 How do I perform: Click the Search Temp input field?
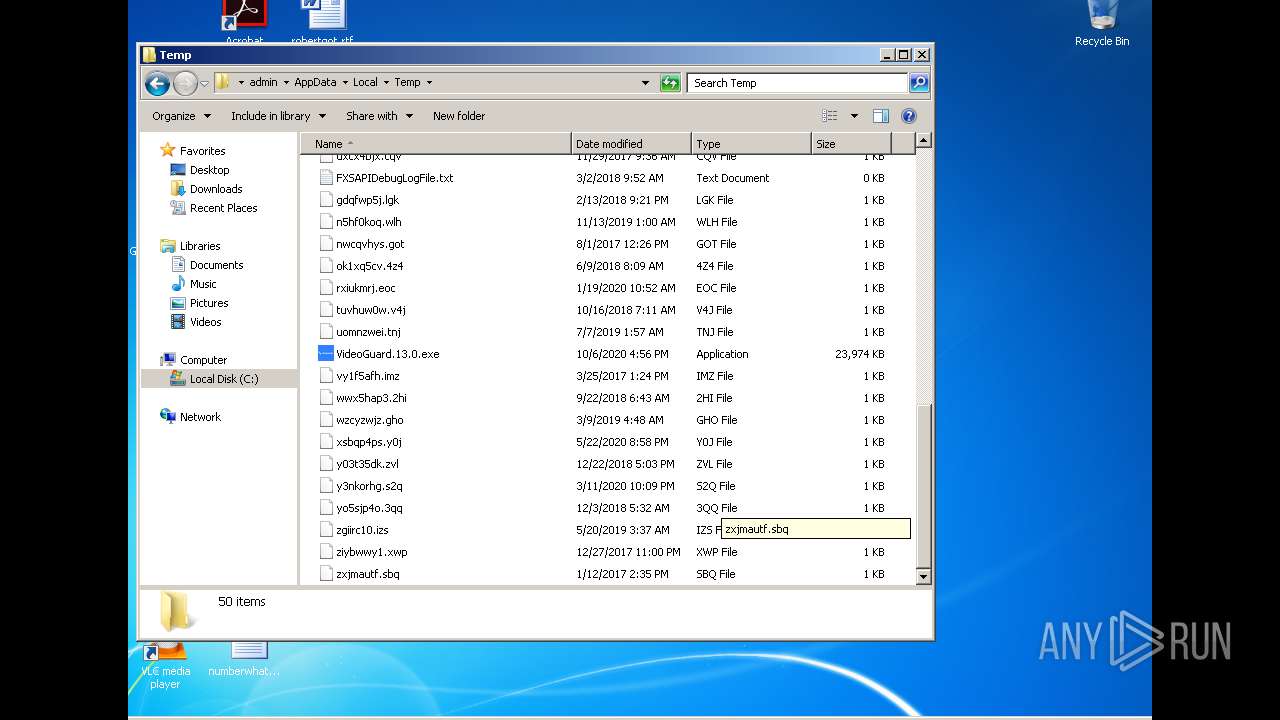798,83
